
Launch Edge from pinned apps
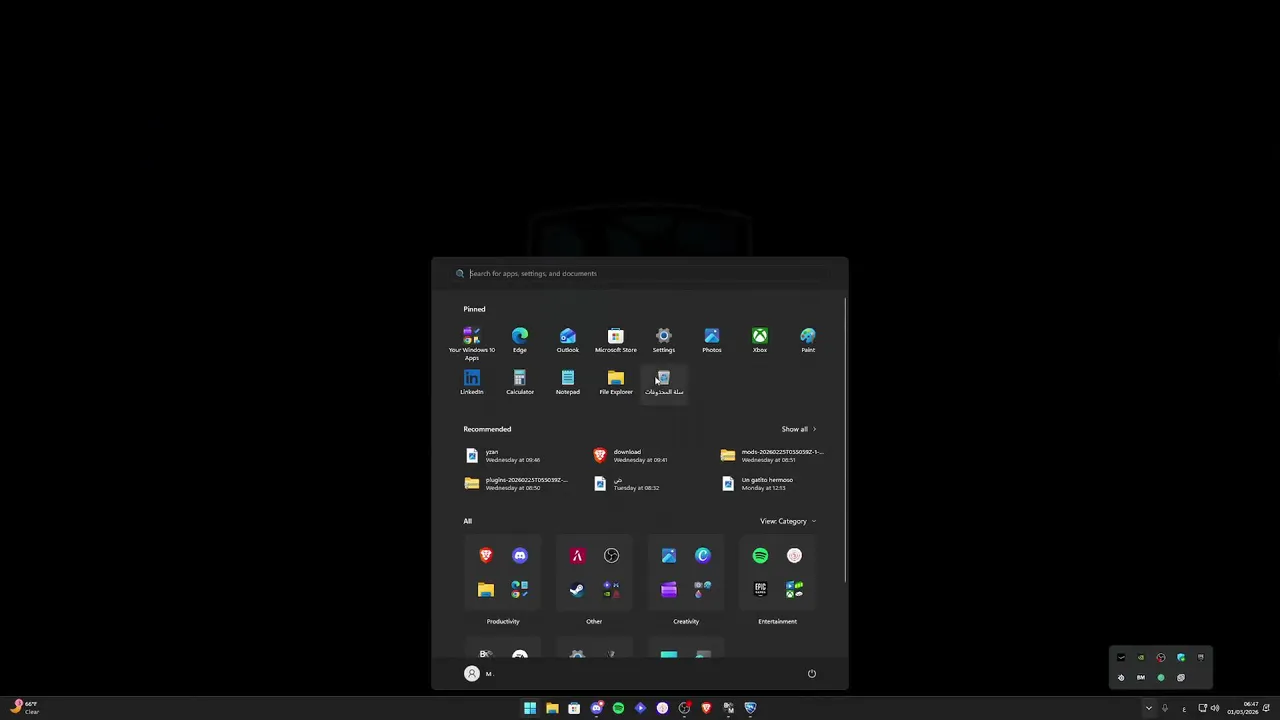click(520, 340)
